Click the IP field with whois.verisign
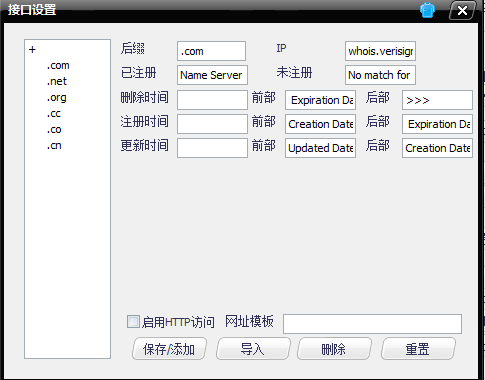Viewport: 485px width, 380px height. (380, 51)
